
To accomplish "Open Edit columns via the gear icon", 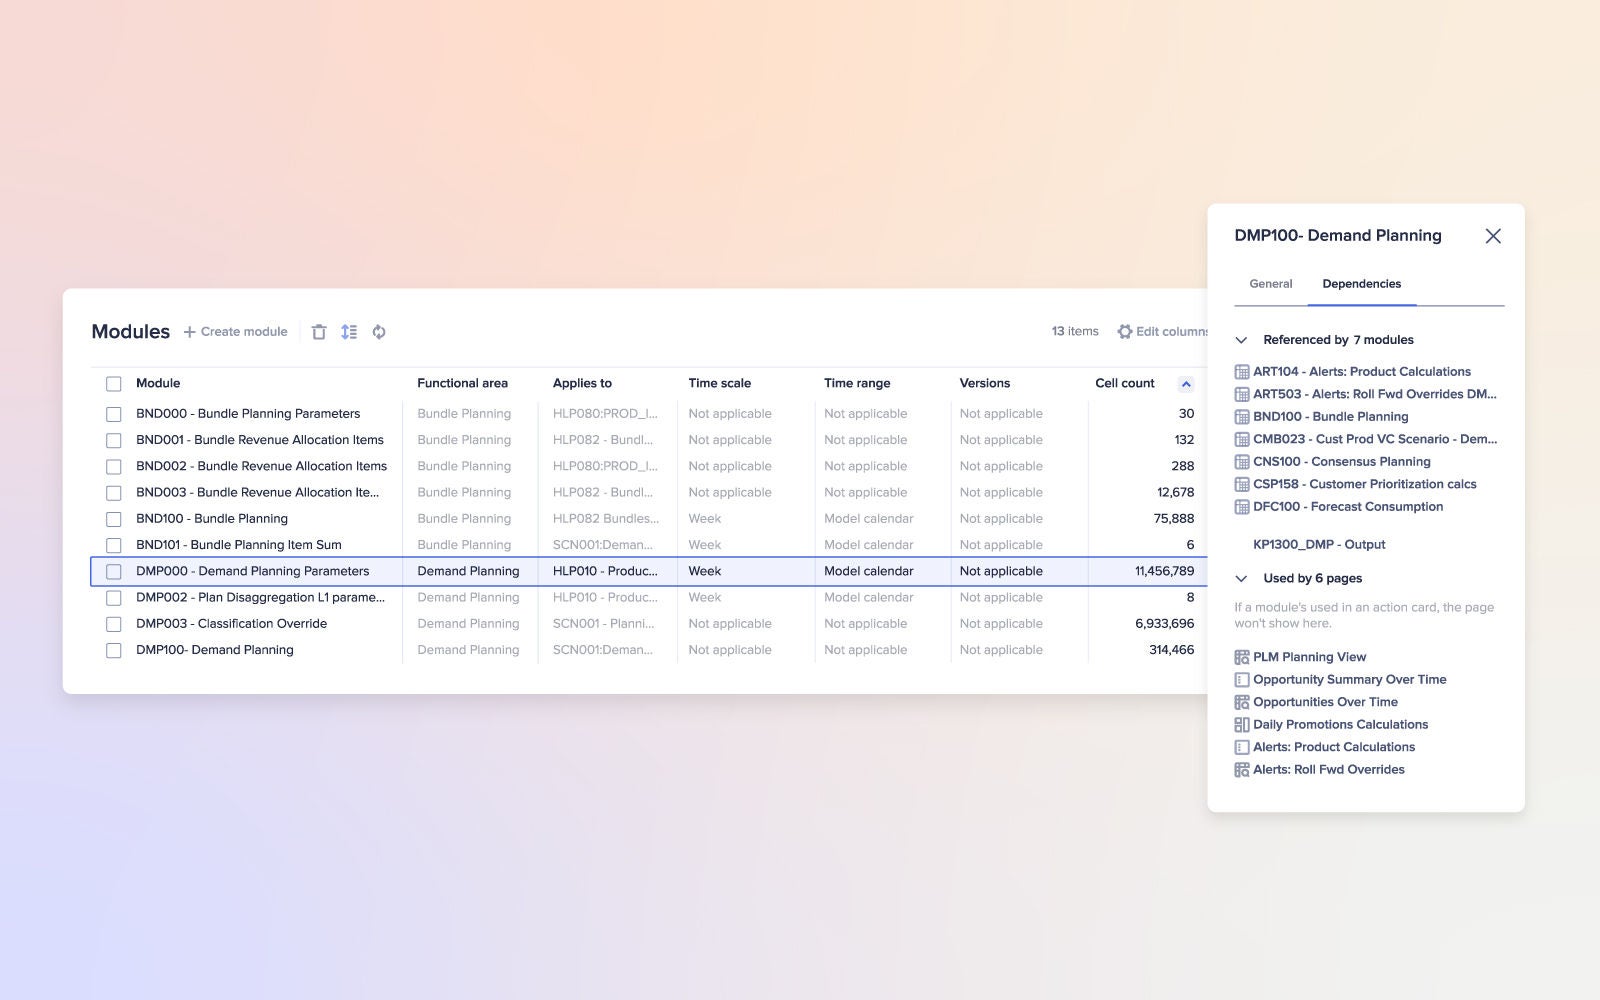I will coord(1124,331).
